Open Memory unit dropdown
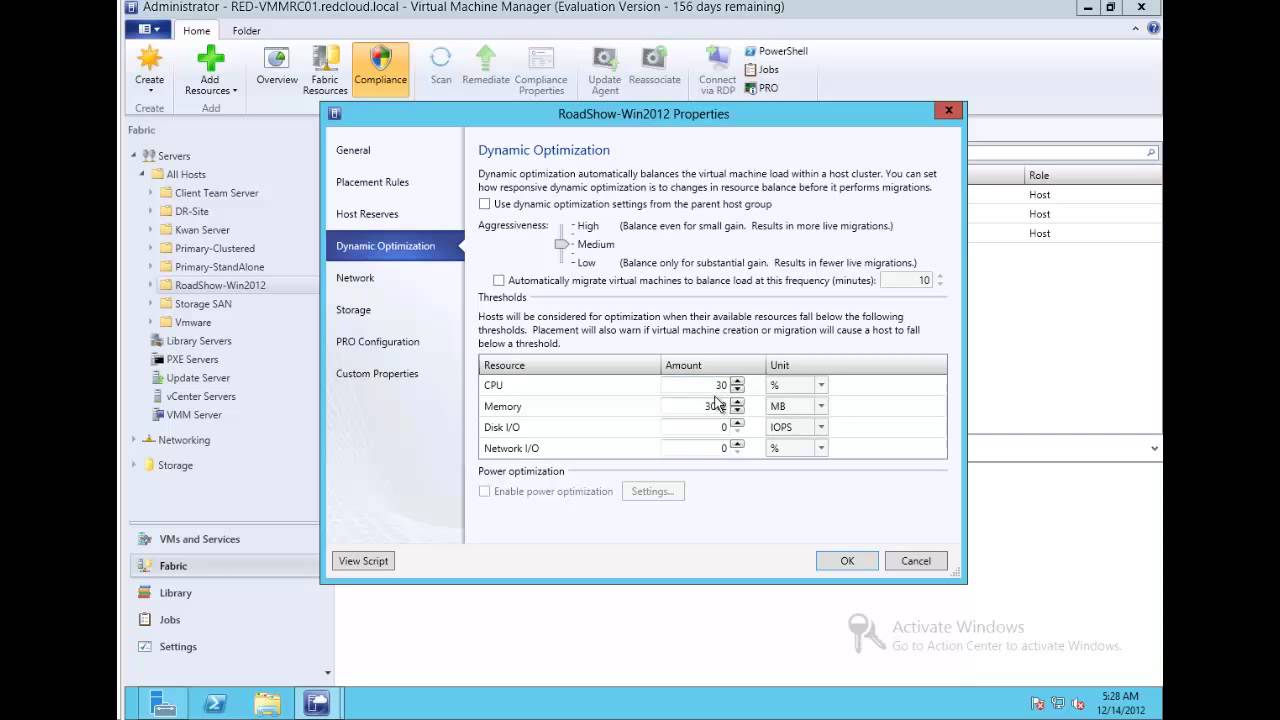The width and height of the screenshot is (1280, 720). pyautogui.click(x=821, y=406)
